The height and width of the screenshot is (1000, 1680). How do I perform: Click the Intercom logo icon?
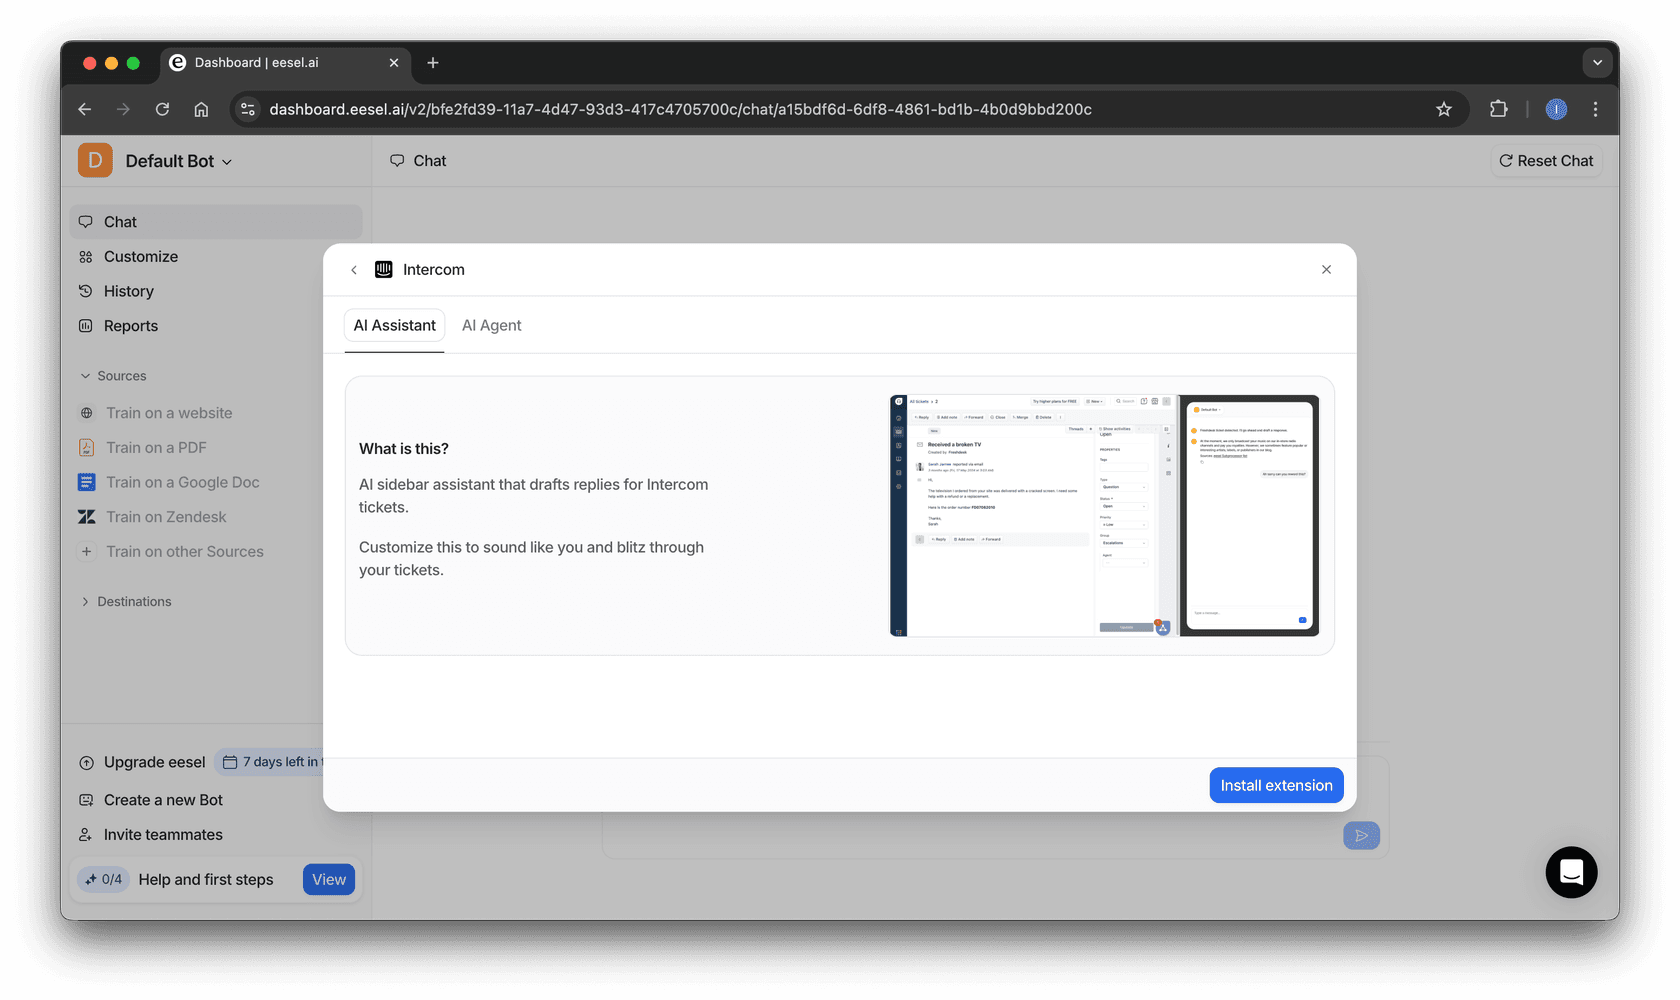[384, 270]
